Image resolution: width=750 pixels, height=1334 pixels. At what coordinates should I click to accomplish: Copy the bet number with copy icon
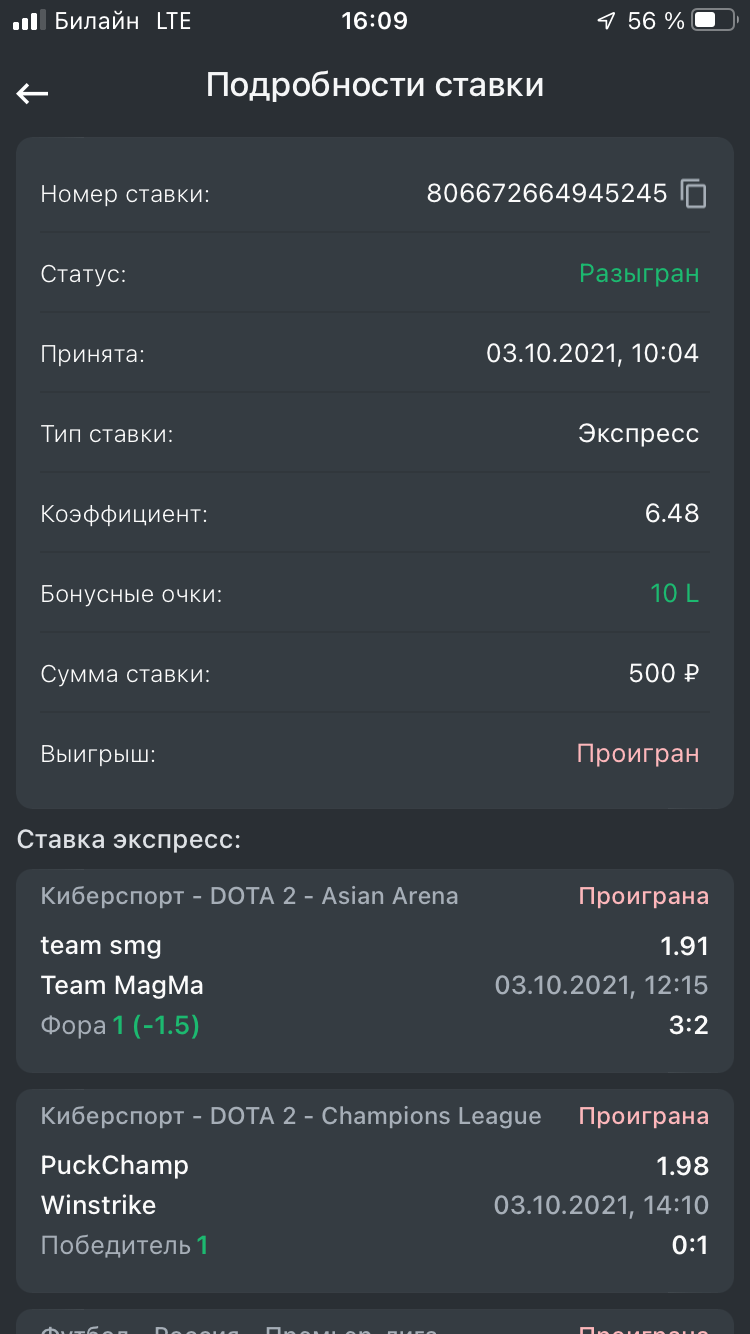[x=694, y=193]
